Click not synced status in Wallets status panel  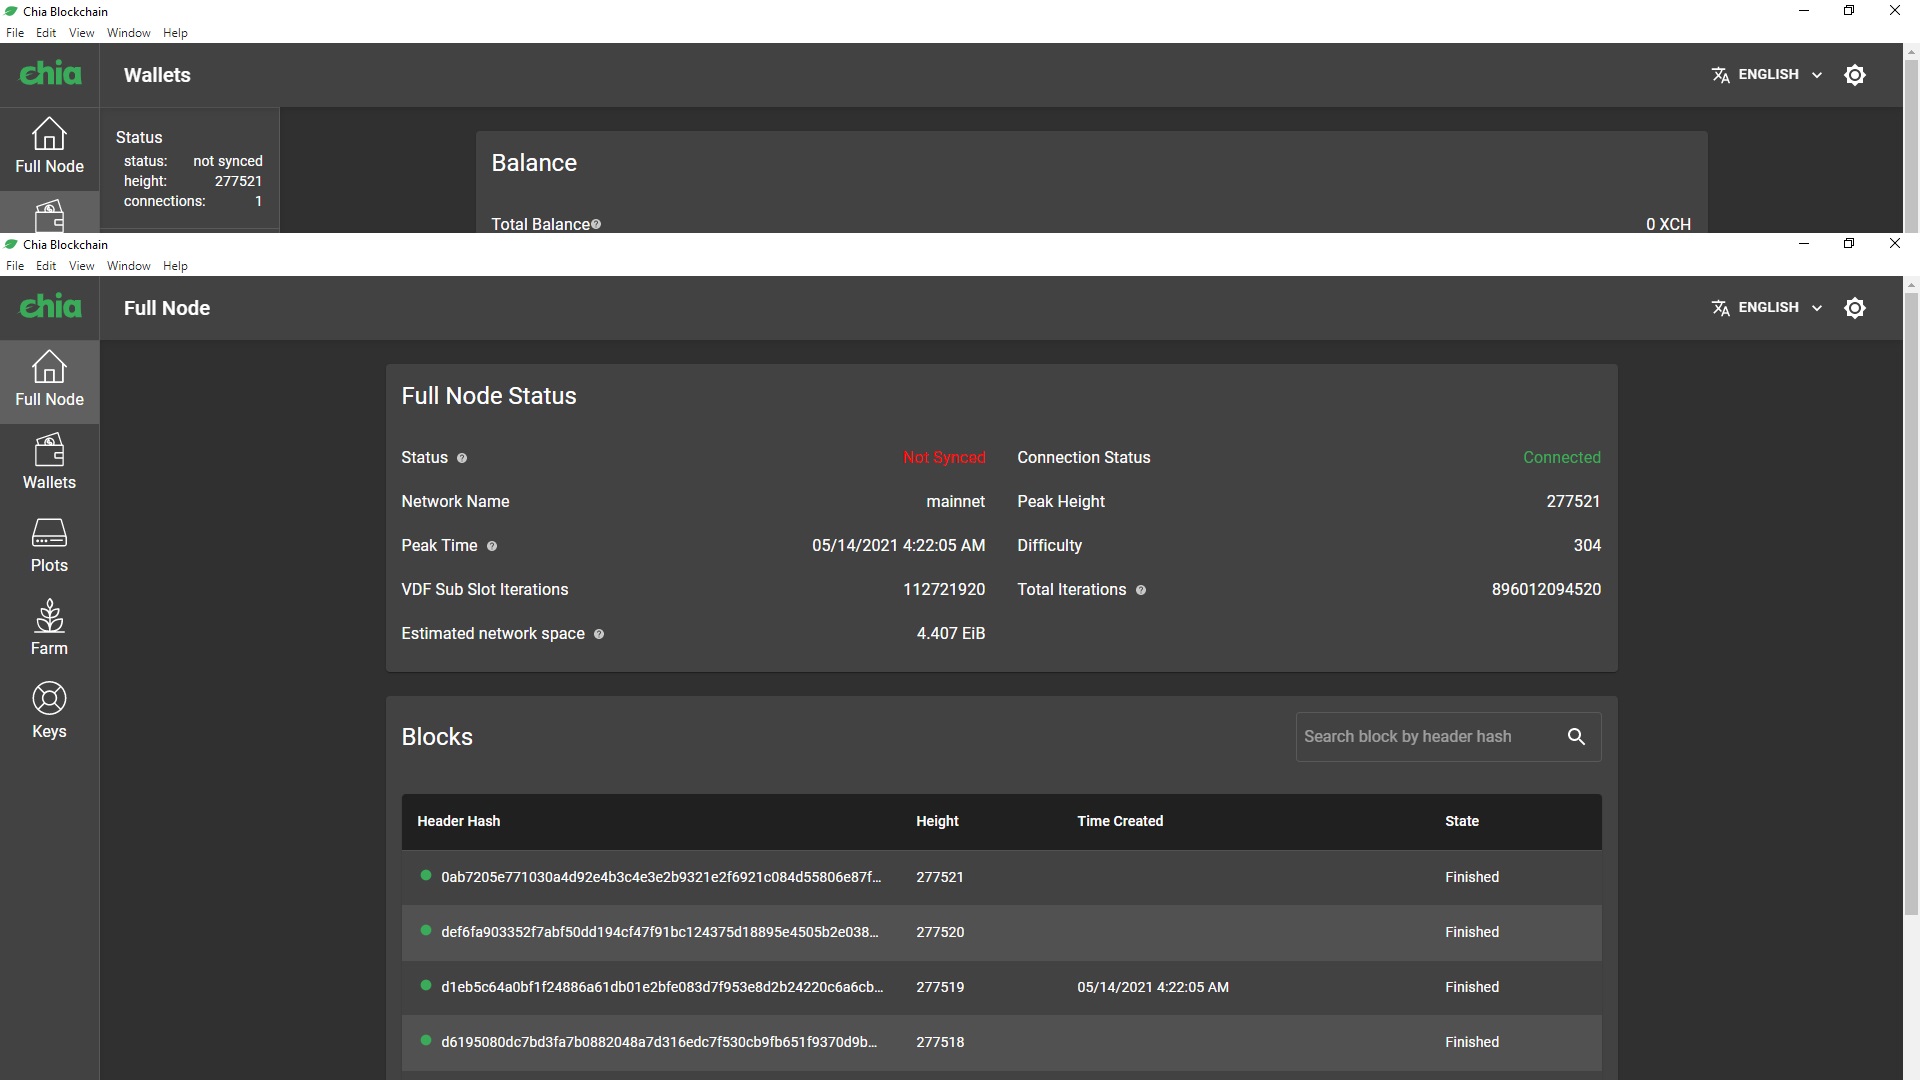pos(228,161)
